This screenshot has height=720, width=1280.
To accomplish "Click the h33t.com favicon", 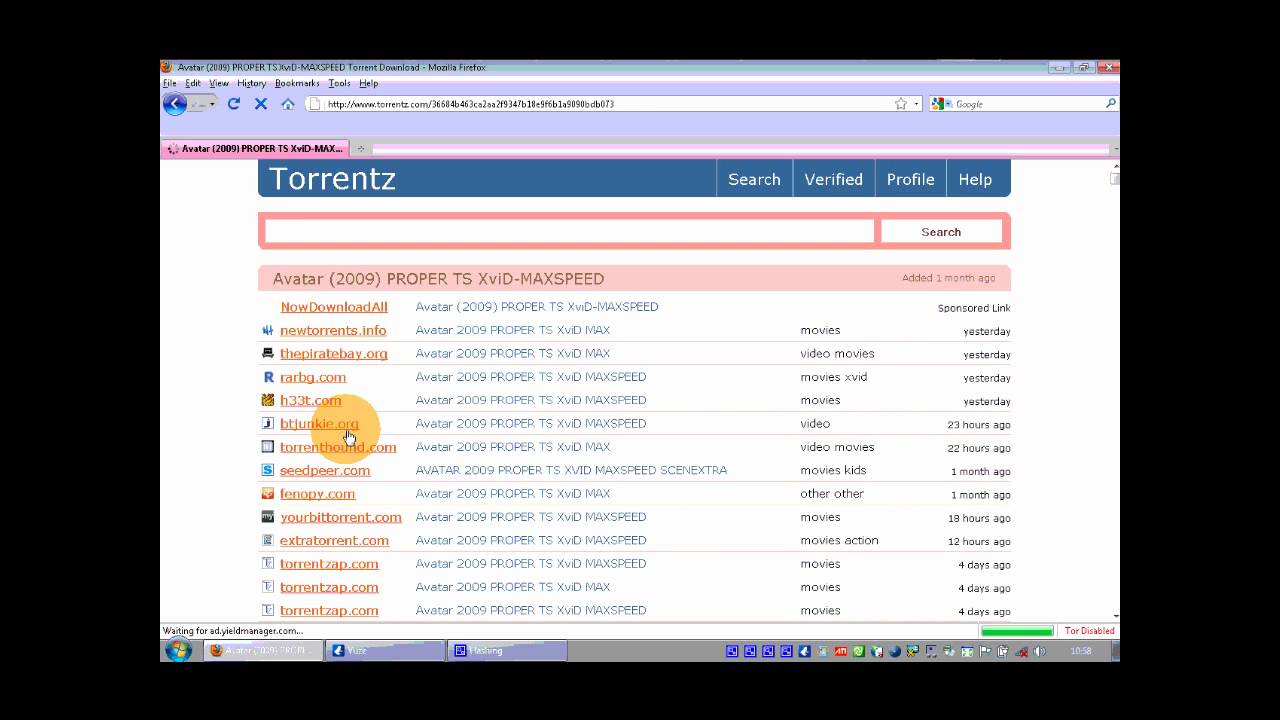I will tap(267, 400).
